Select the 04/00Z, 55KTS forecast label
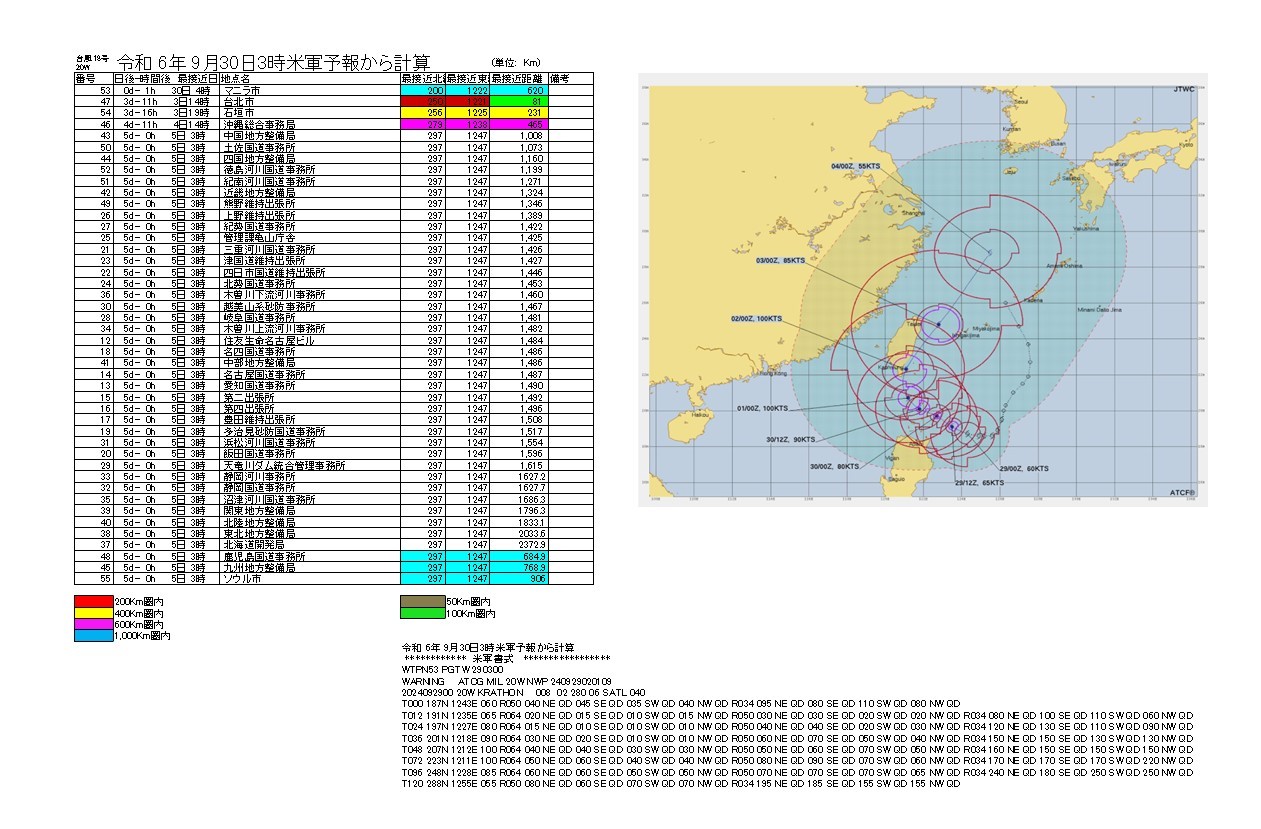 tap(855, 165)
